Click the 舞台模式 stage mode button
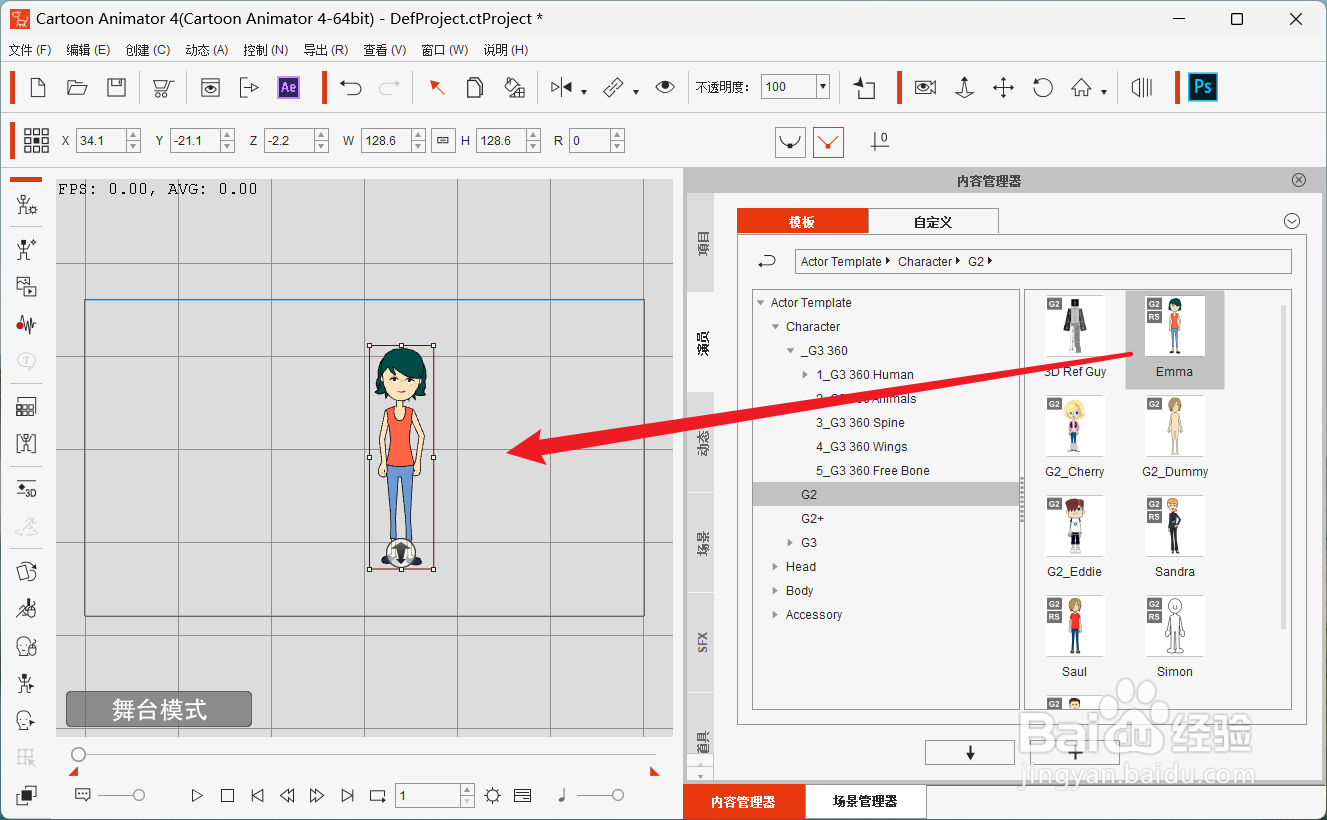 [x=159, y=709]
